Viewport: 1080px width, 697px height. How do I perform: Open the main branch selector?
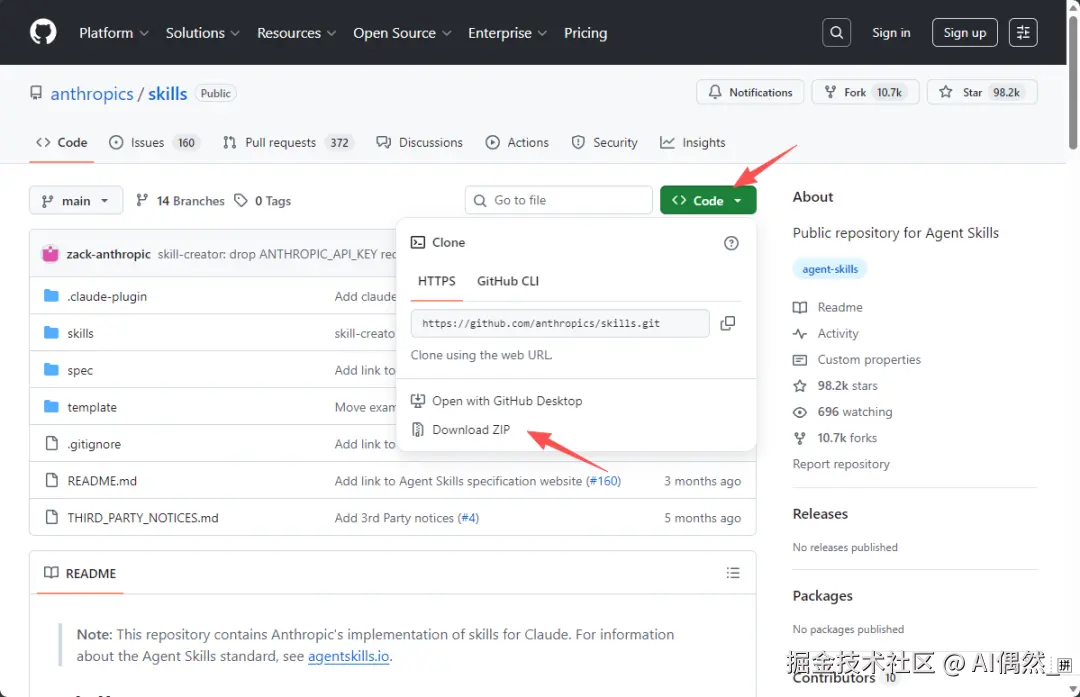point(76,200)
